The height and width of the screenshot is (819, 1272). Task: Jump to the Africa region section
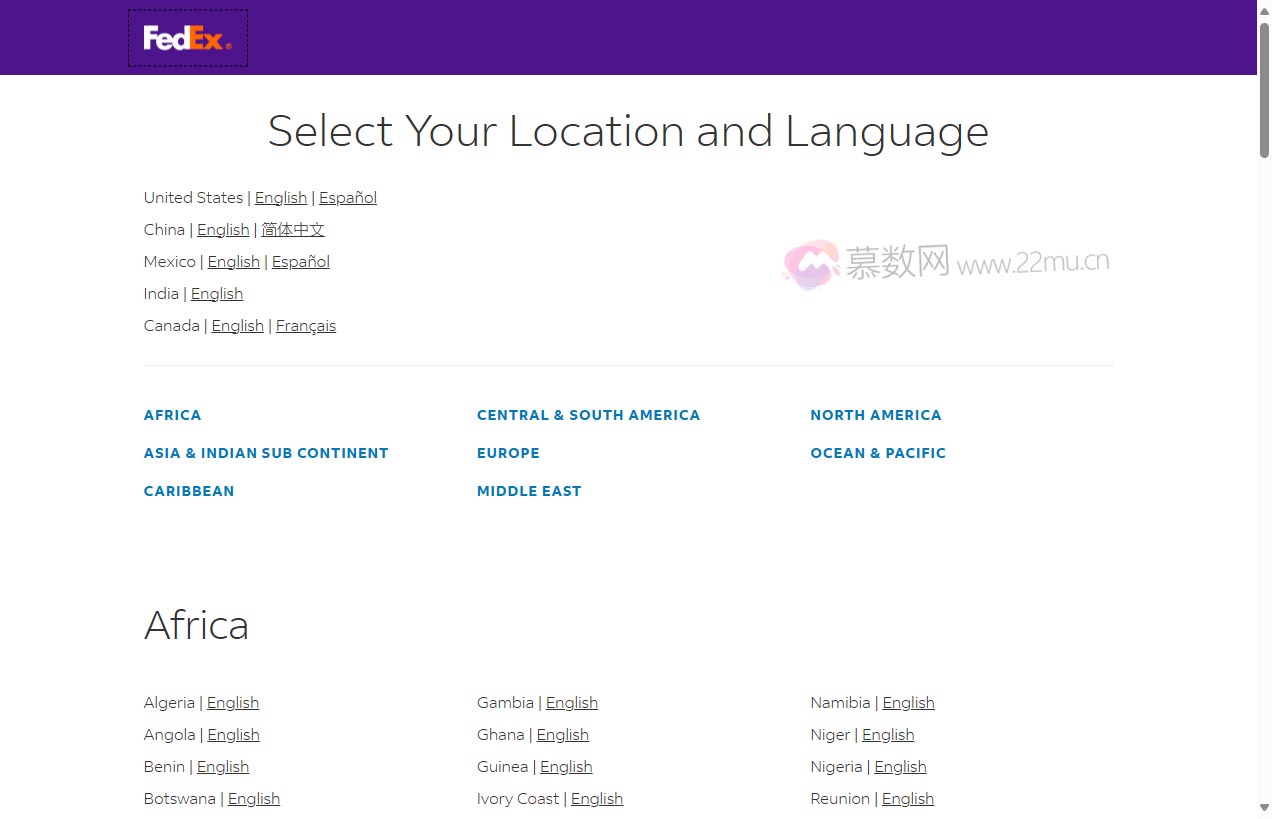[172, 415]
